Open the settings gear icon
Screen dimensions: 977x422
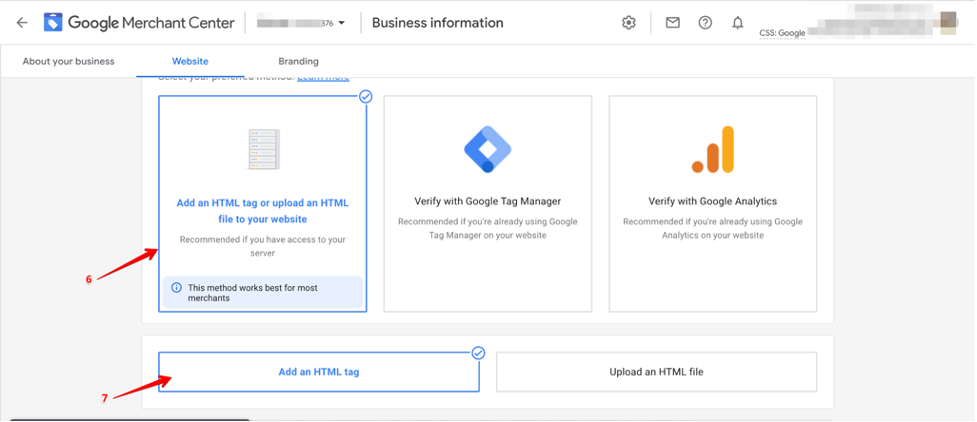tap(629, 23)
